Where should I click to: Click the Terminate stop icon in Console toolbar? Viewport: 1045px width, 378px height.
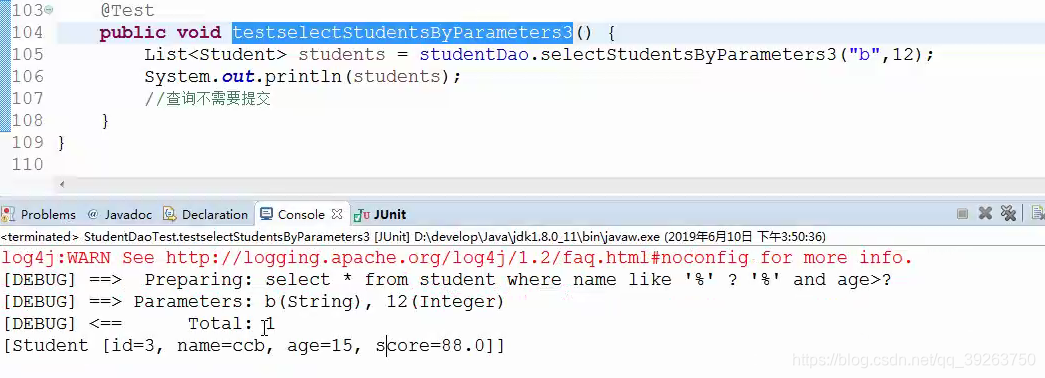click(x=962, y=214)
